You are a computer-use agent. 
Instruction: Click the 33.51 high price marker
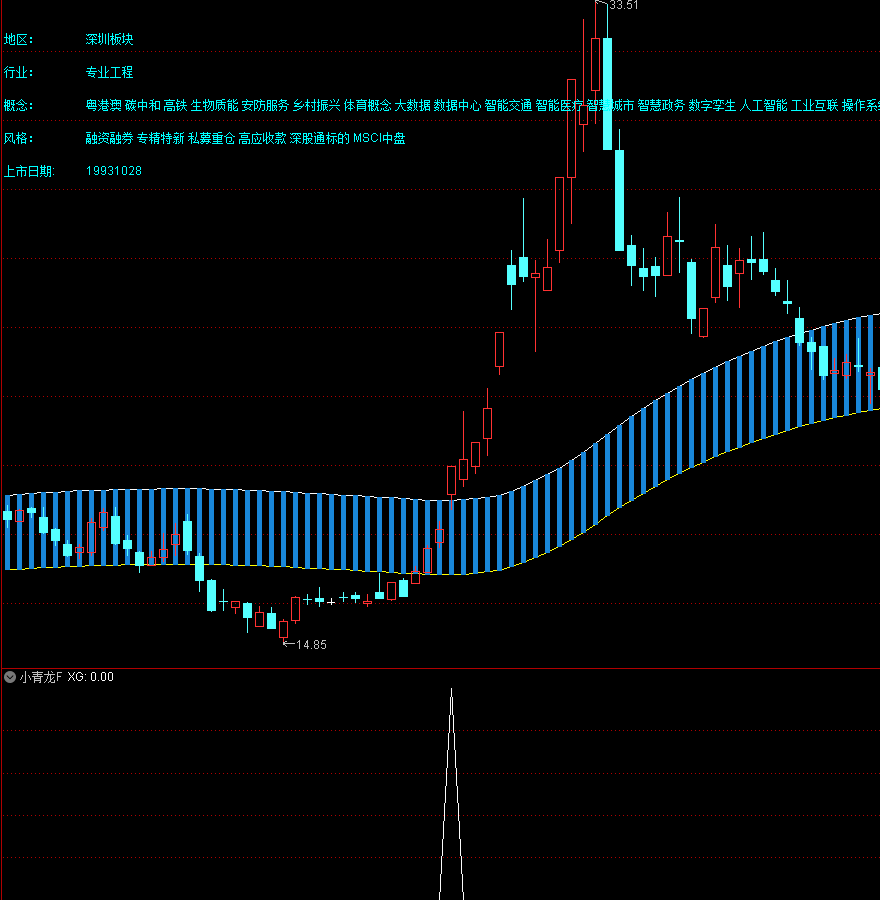point(623,6)
